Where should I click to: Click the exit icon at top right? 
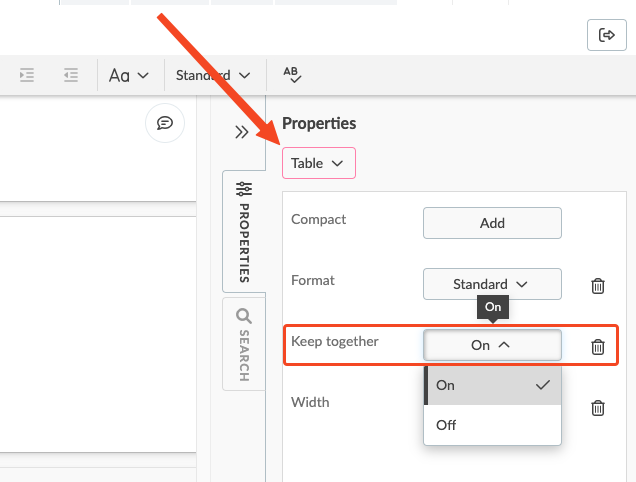(607, 35)
